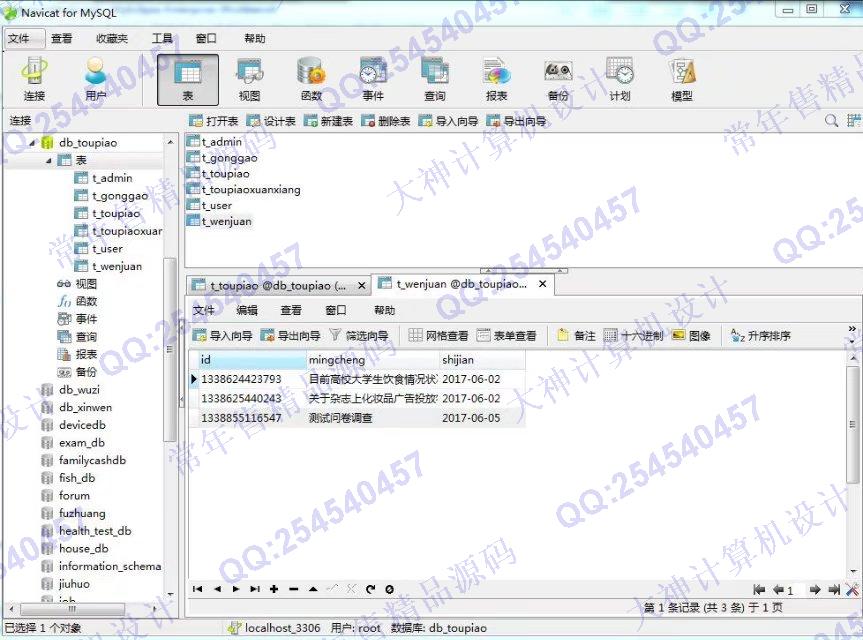
Task: Open the 计划 schedule section
Action: tap(620, 80)
